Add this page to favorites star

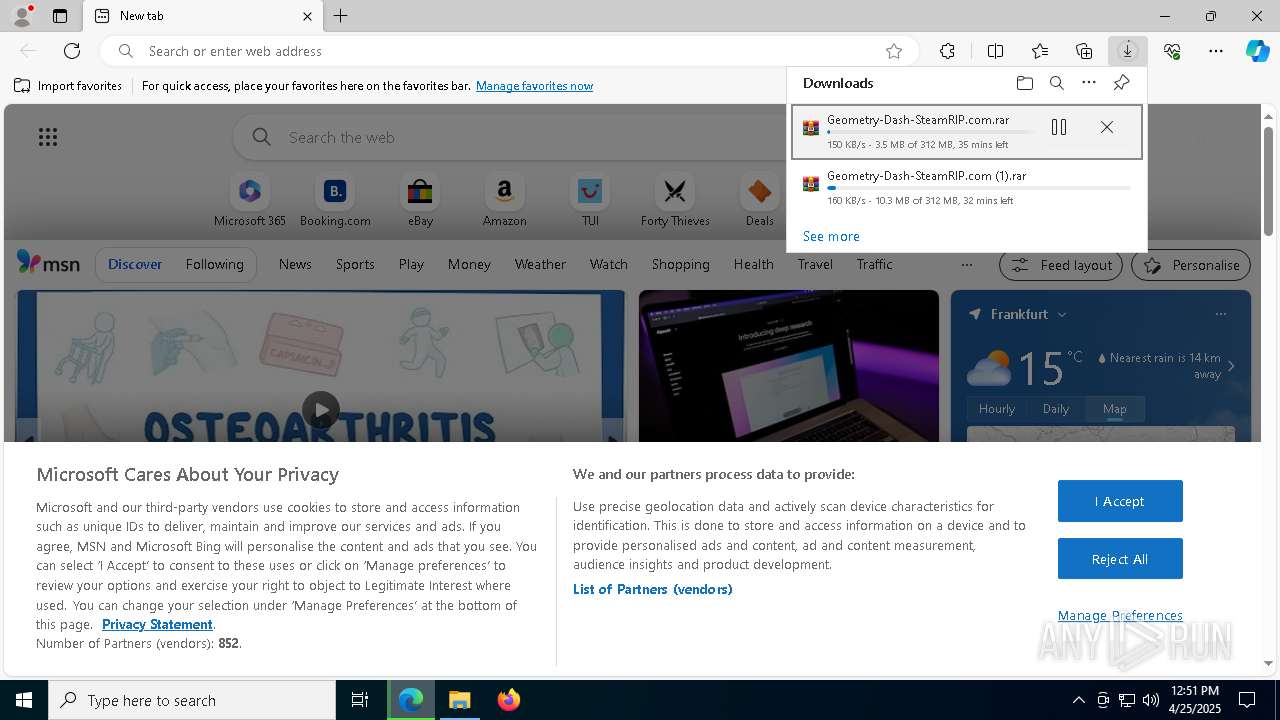coord(894,51)
